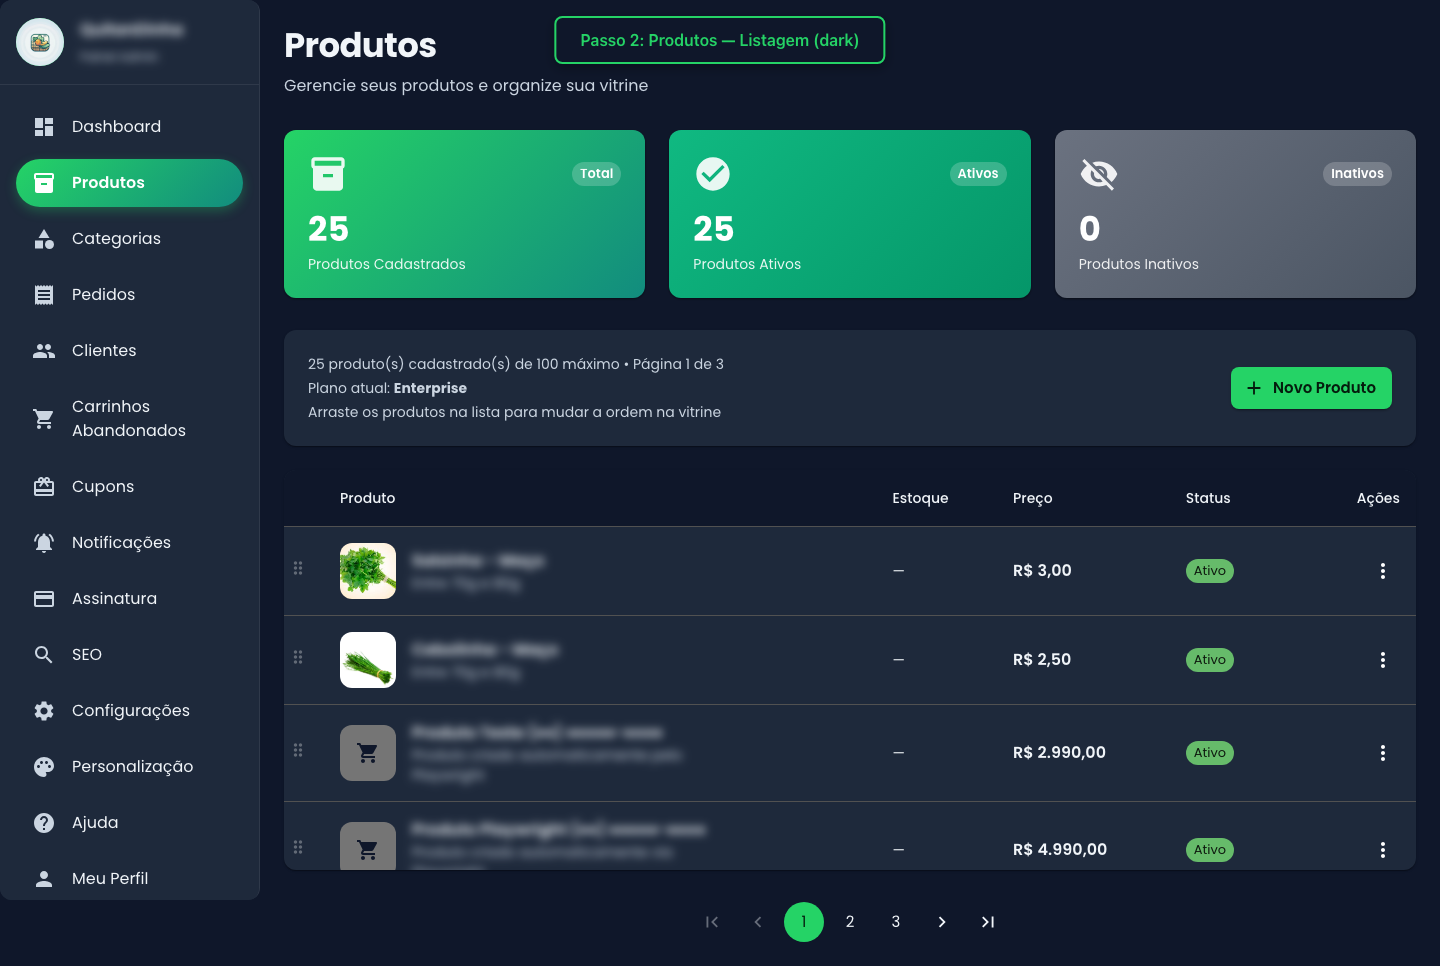Click the Personalização palette icon
The width and height of the screenshot is (1440, 966).
tap(44, 766)
